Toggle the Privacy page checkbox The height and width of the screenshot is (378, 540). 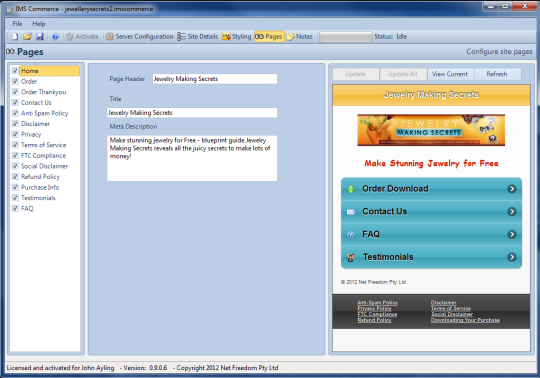click(15, 134)
